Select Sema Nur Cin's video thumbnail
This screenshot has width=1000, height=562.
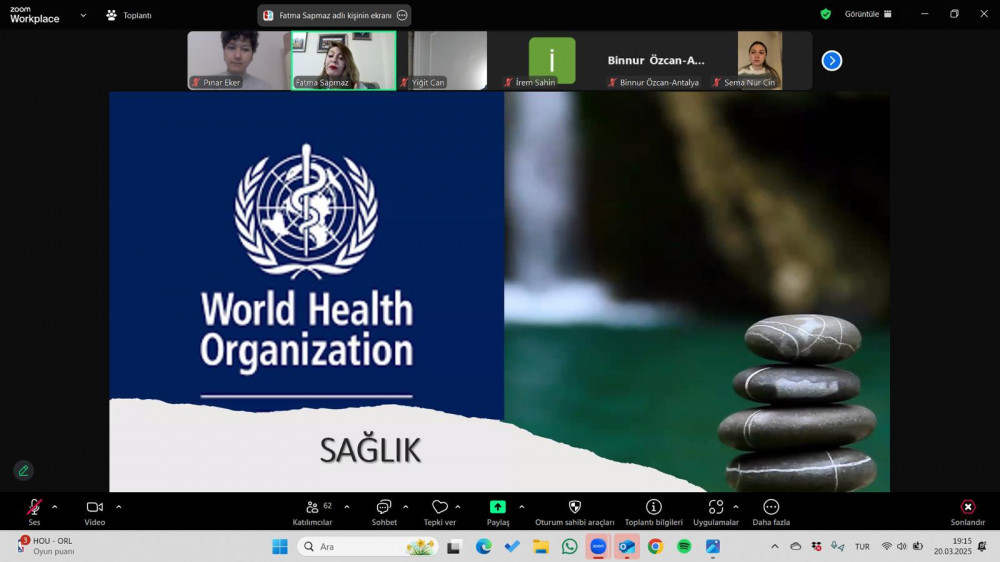click(x=760, y=61)
